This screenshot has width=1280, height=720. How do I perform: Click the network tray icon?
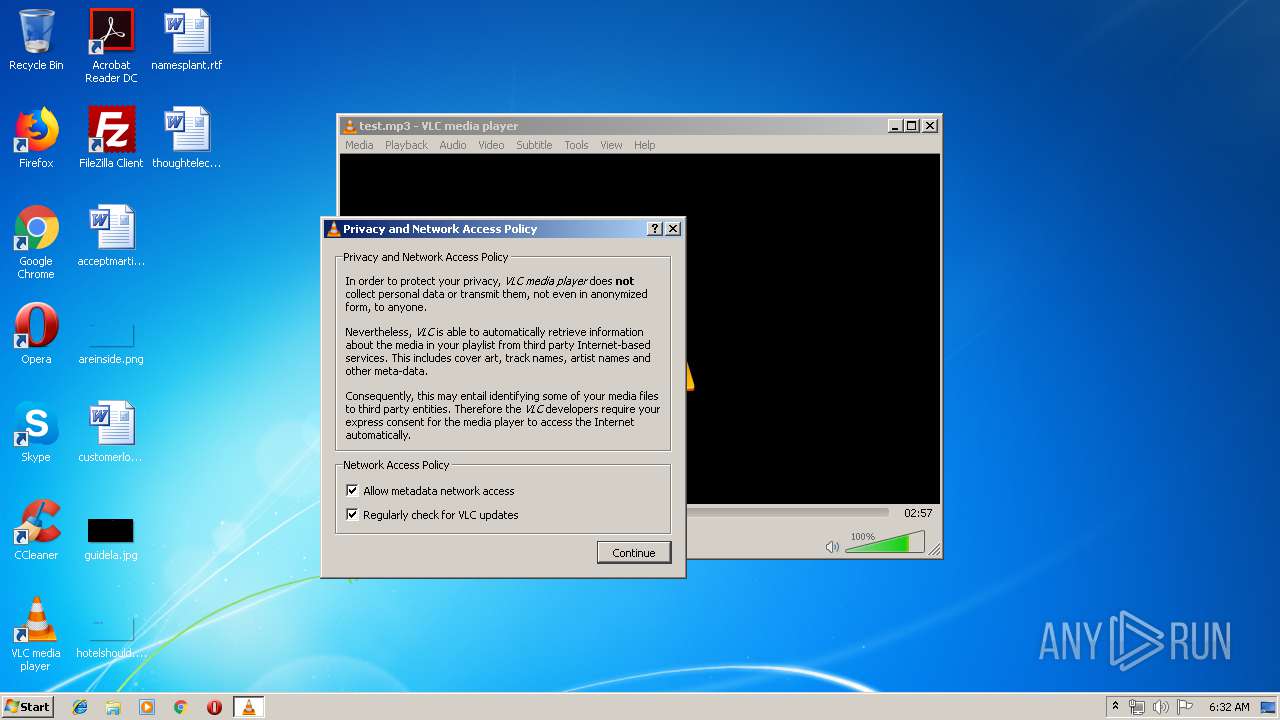1136,707
